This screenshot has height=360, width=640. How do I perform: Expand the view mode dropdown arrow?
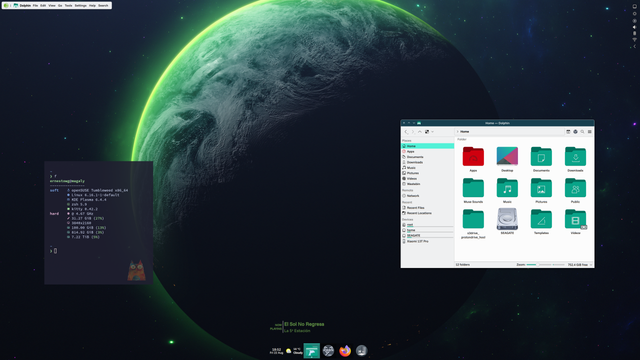(432, 132)
